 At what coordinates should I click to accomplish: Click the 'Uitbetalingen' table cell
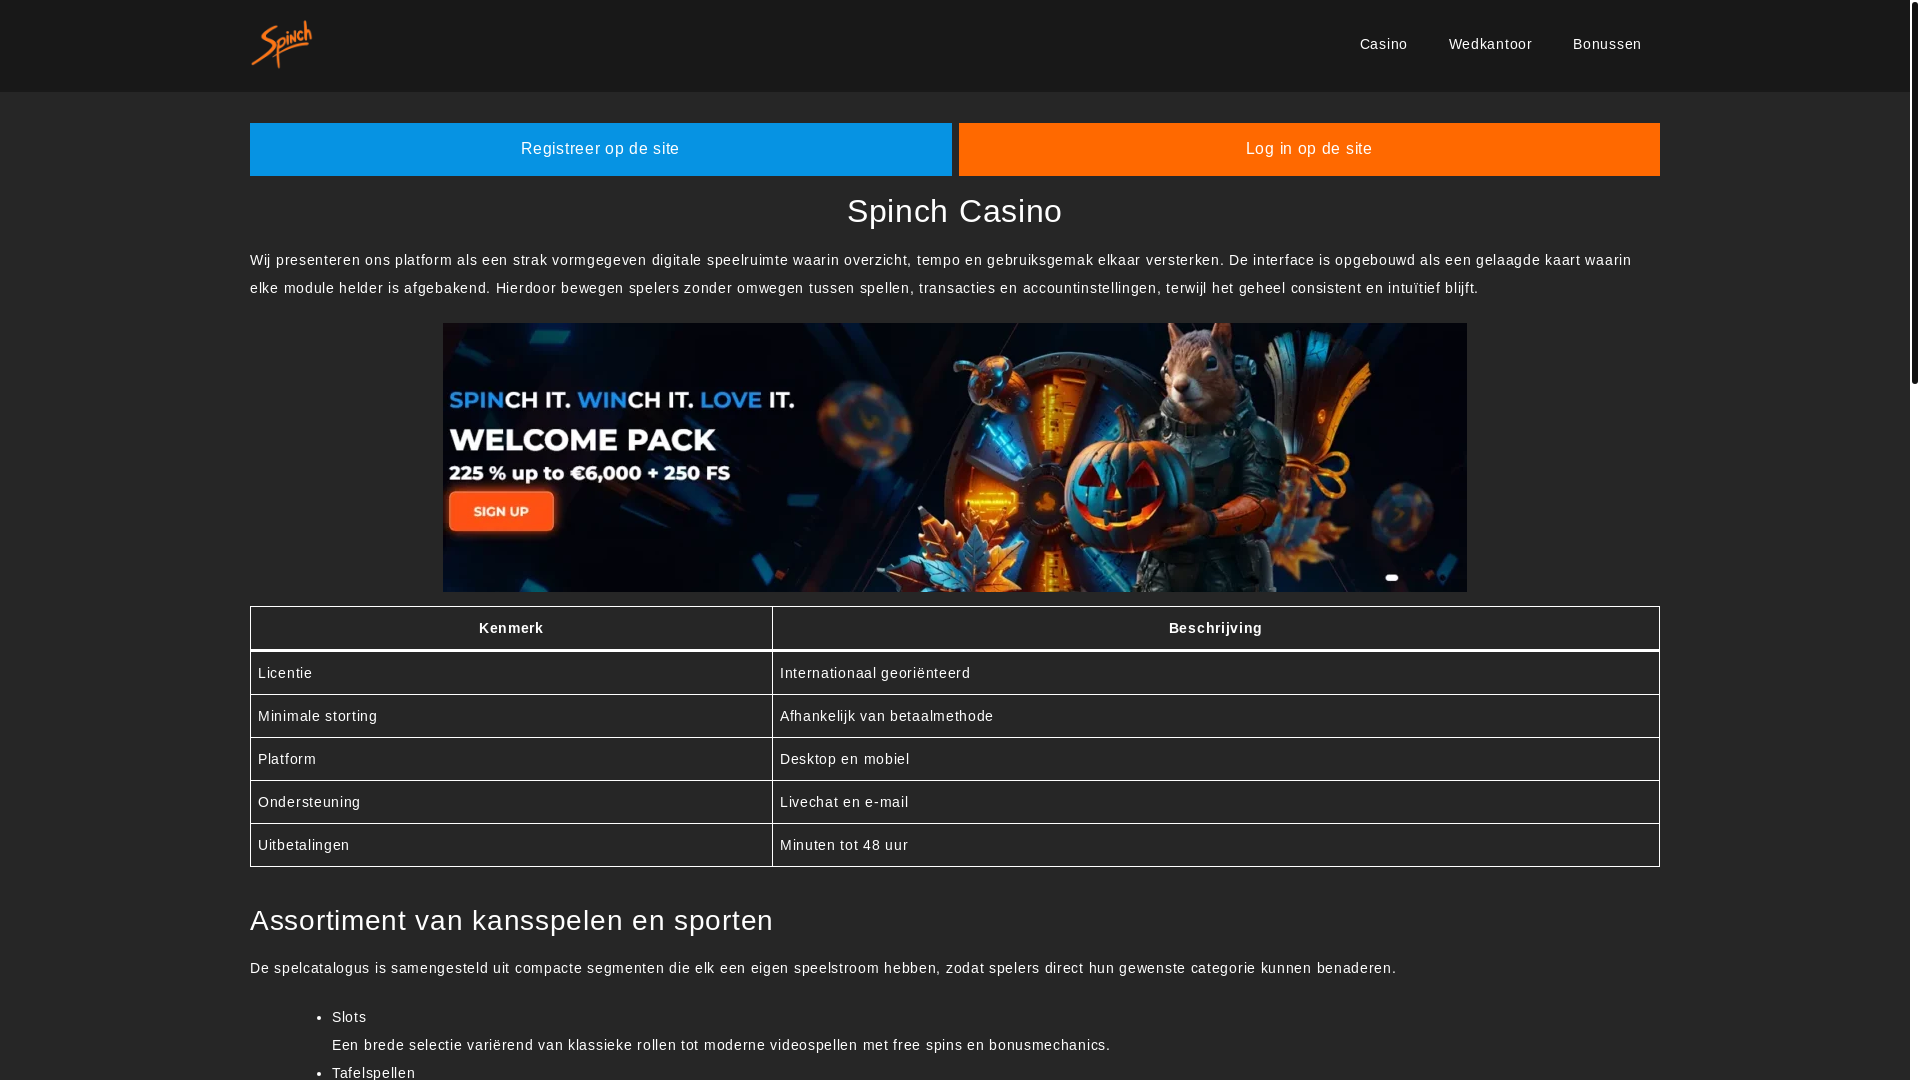pos(511,845)
